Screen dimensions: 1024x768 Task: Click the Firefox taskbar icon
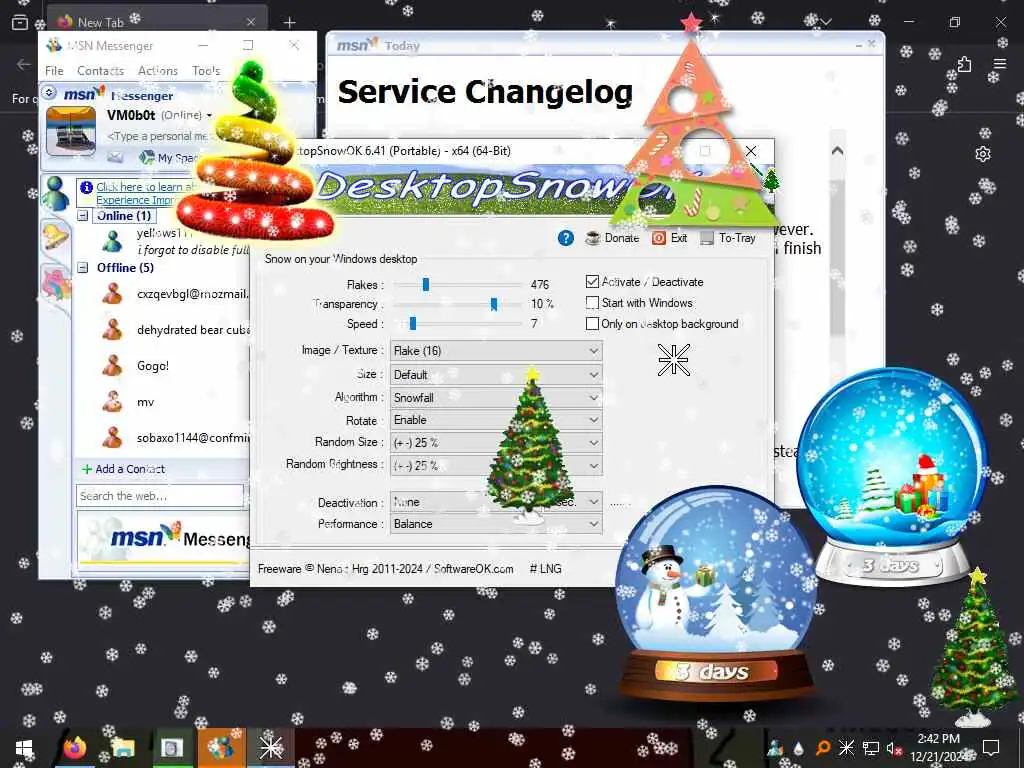[75, 748]
